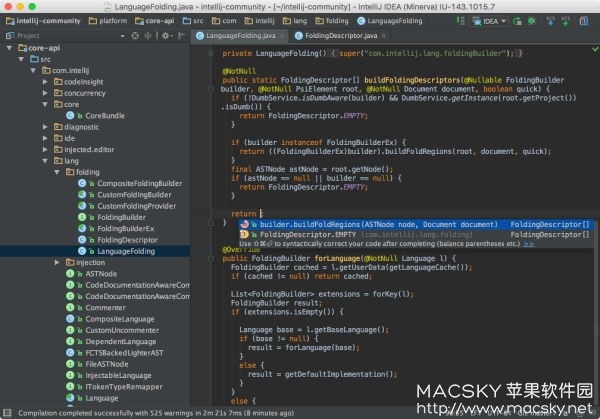
Task: Select ITokenTypeRemapper in project tree
Action: [x=124, y=387]
